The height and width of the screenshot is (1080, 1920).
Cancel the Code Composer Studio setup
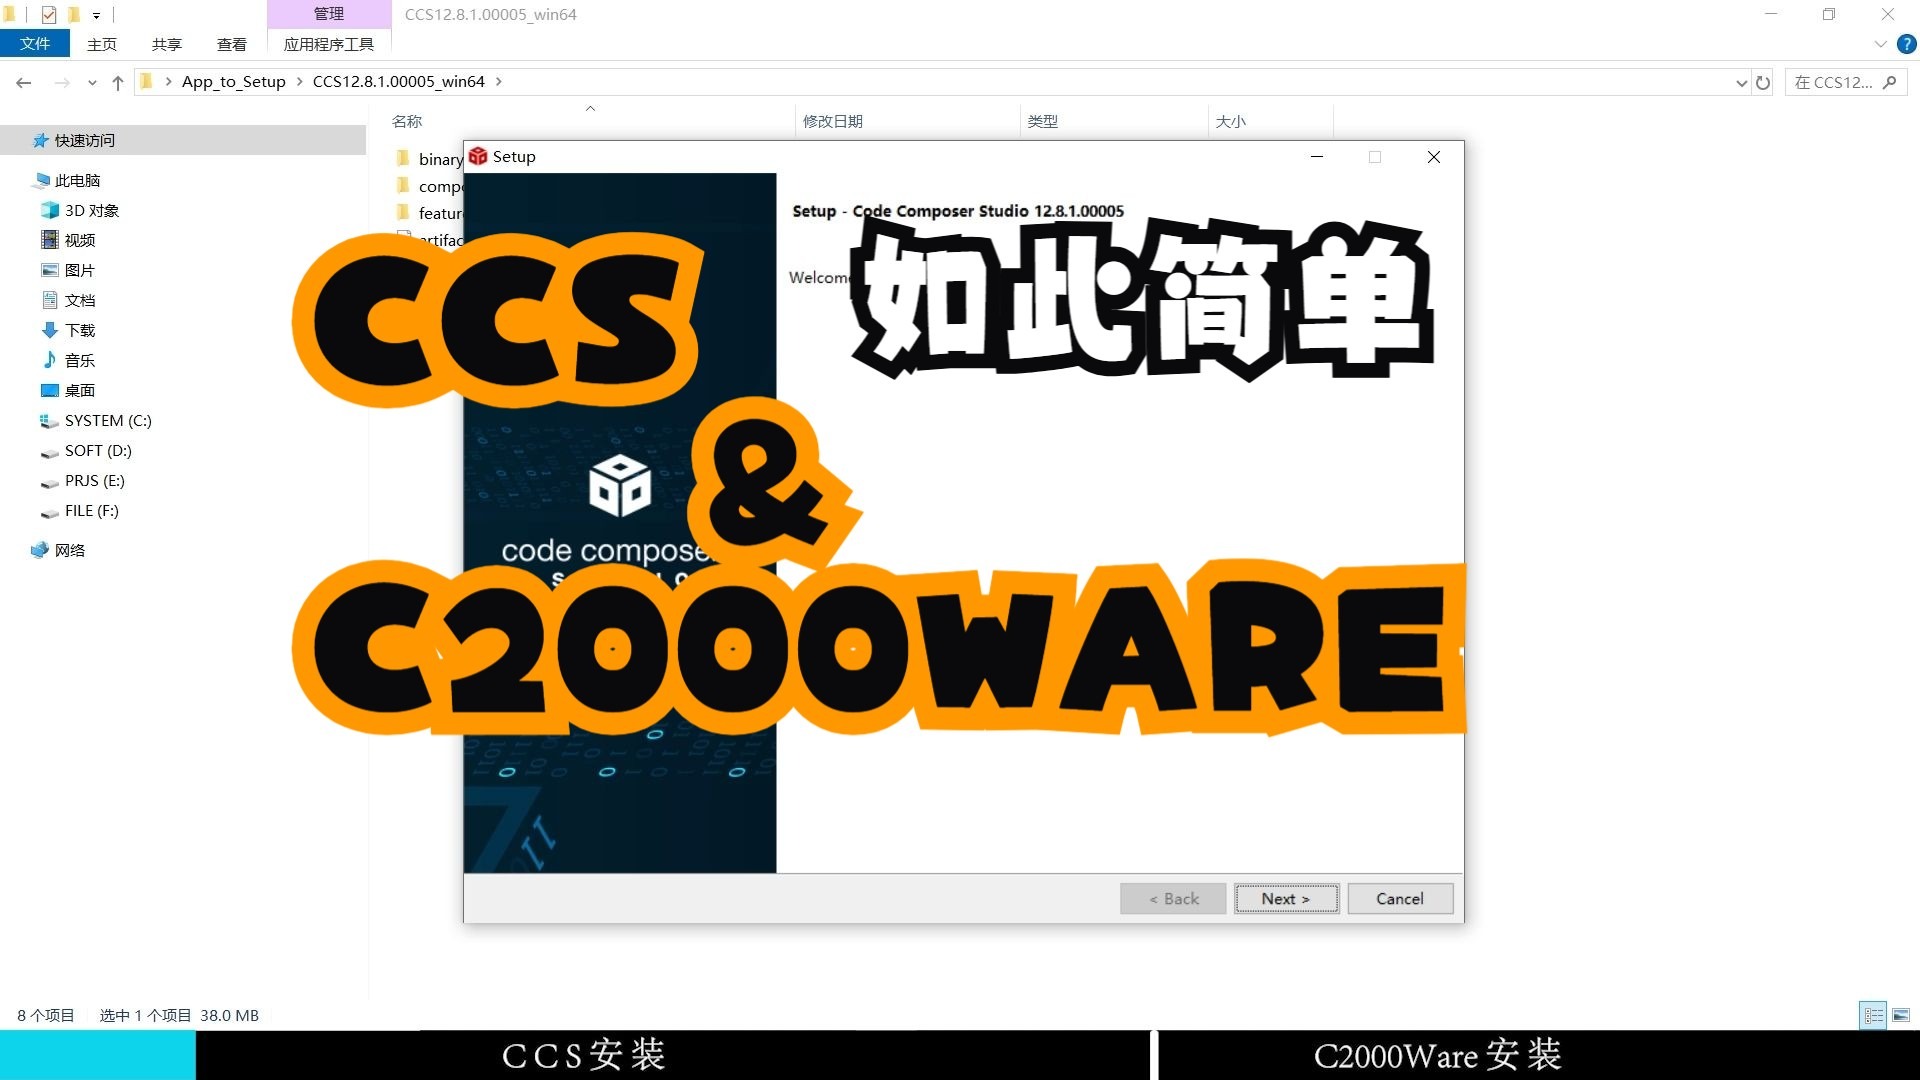(x=1399, y=898)
